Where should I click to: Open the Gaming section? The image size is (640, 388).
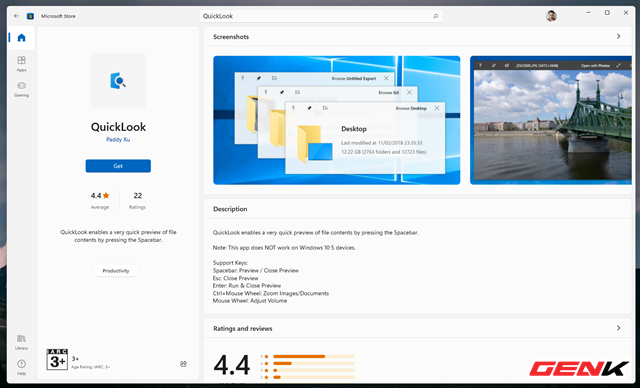click(x=21, y=89)
